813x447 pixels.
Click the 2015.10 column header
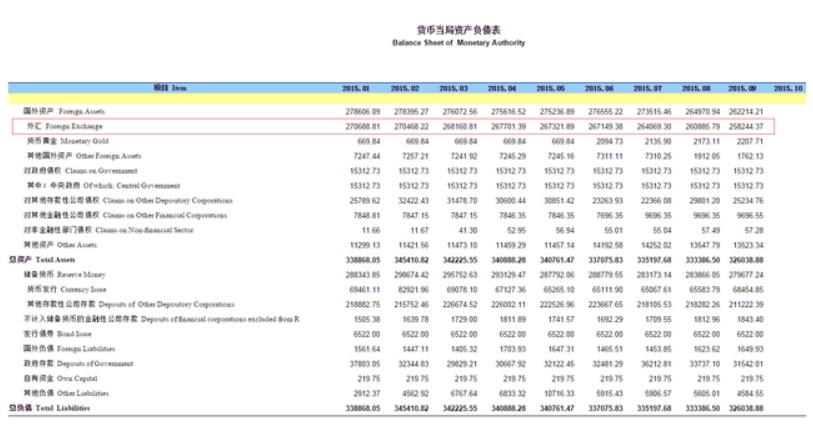click(x=788, y=88)
